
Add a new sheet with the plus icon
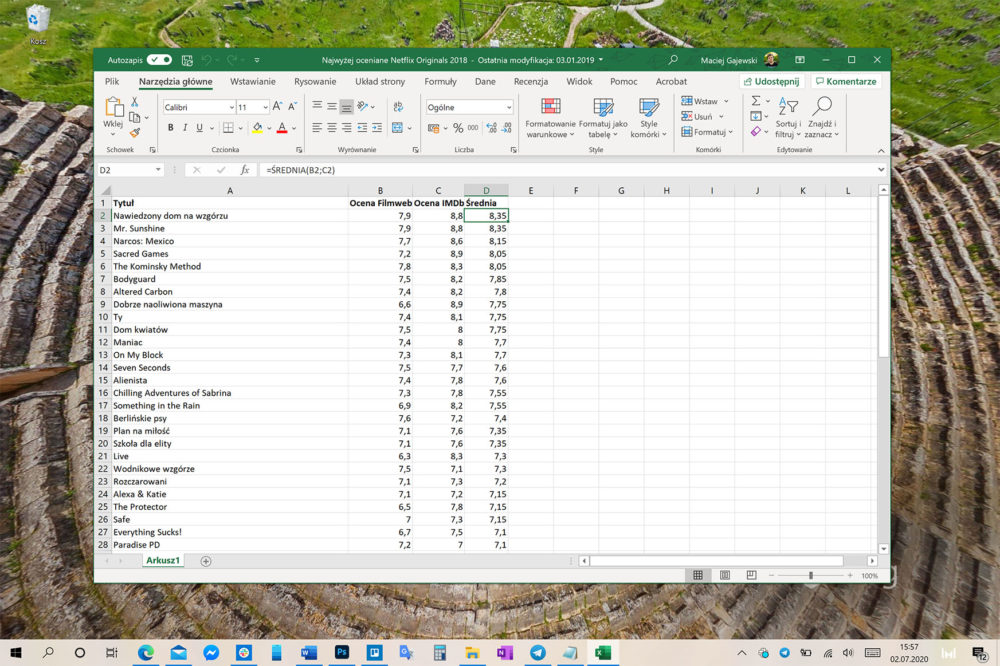click(x=205, y=561)
